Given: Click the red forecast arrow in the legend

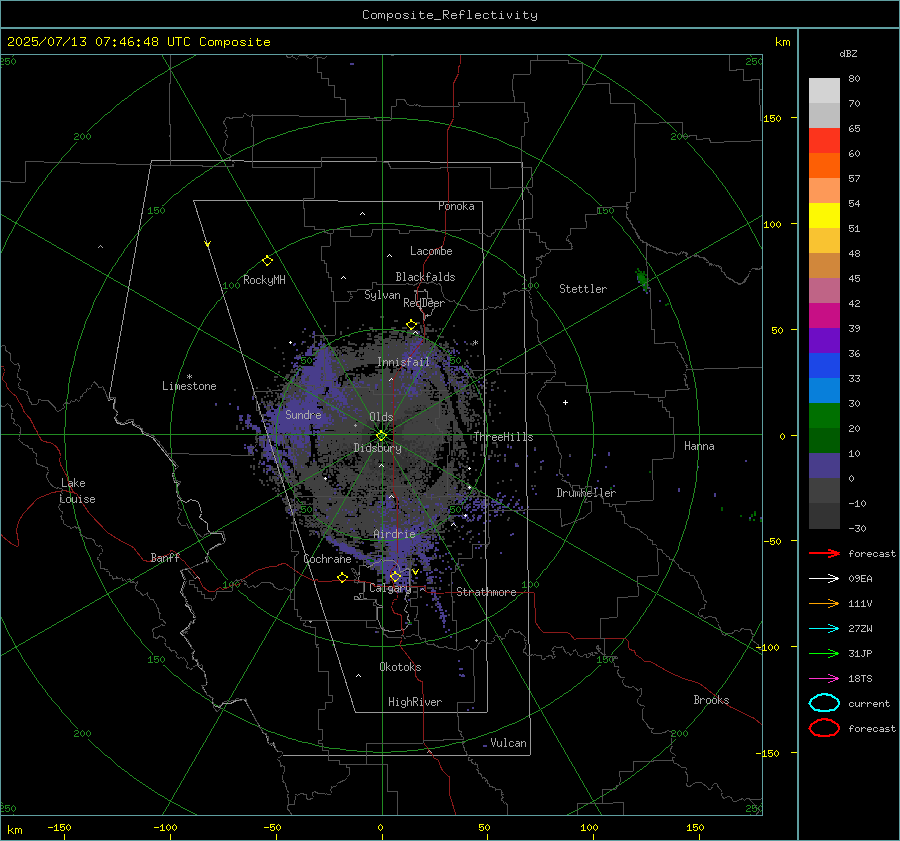Looking at the screenshot, I should (x=824, y=553).
